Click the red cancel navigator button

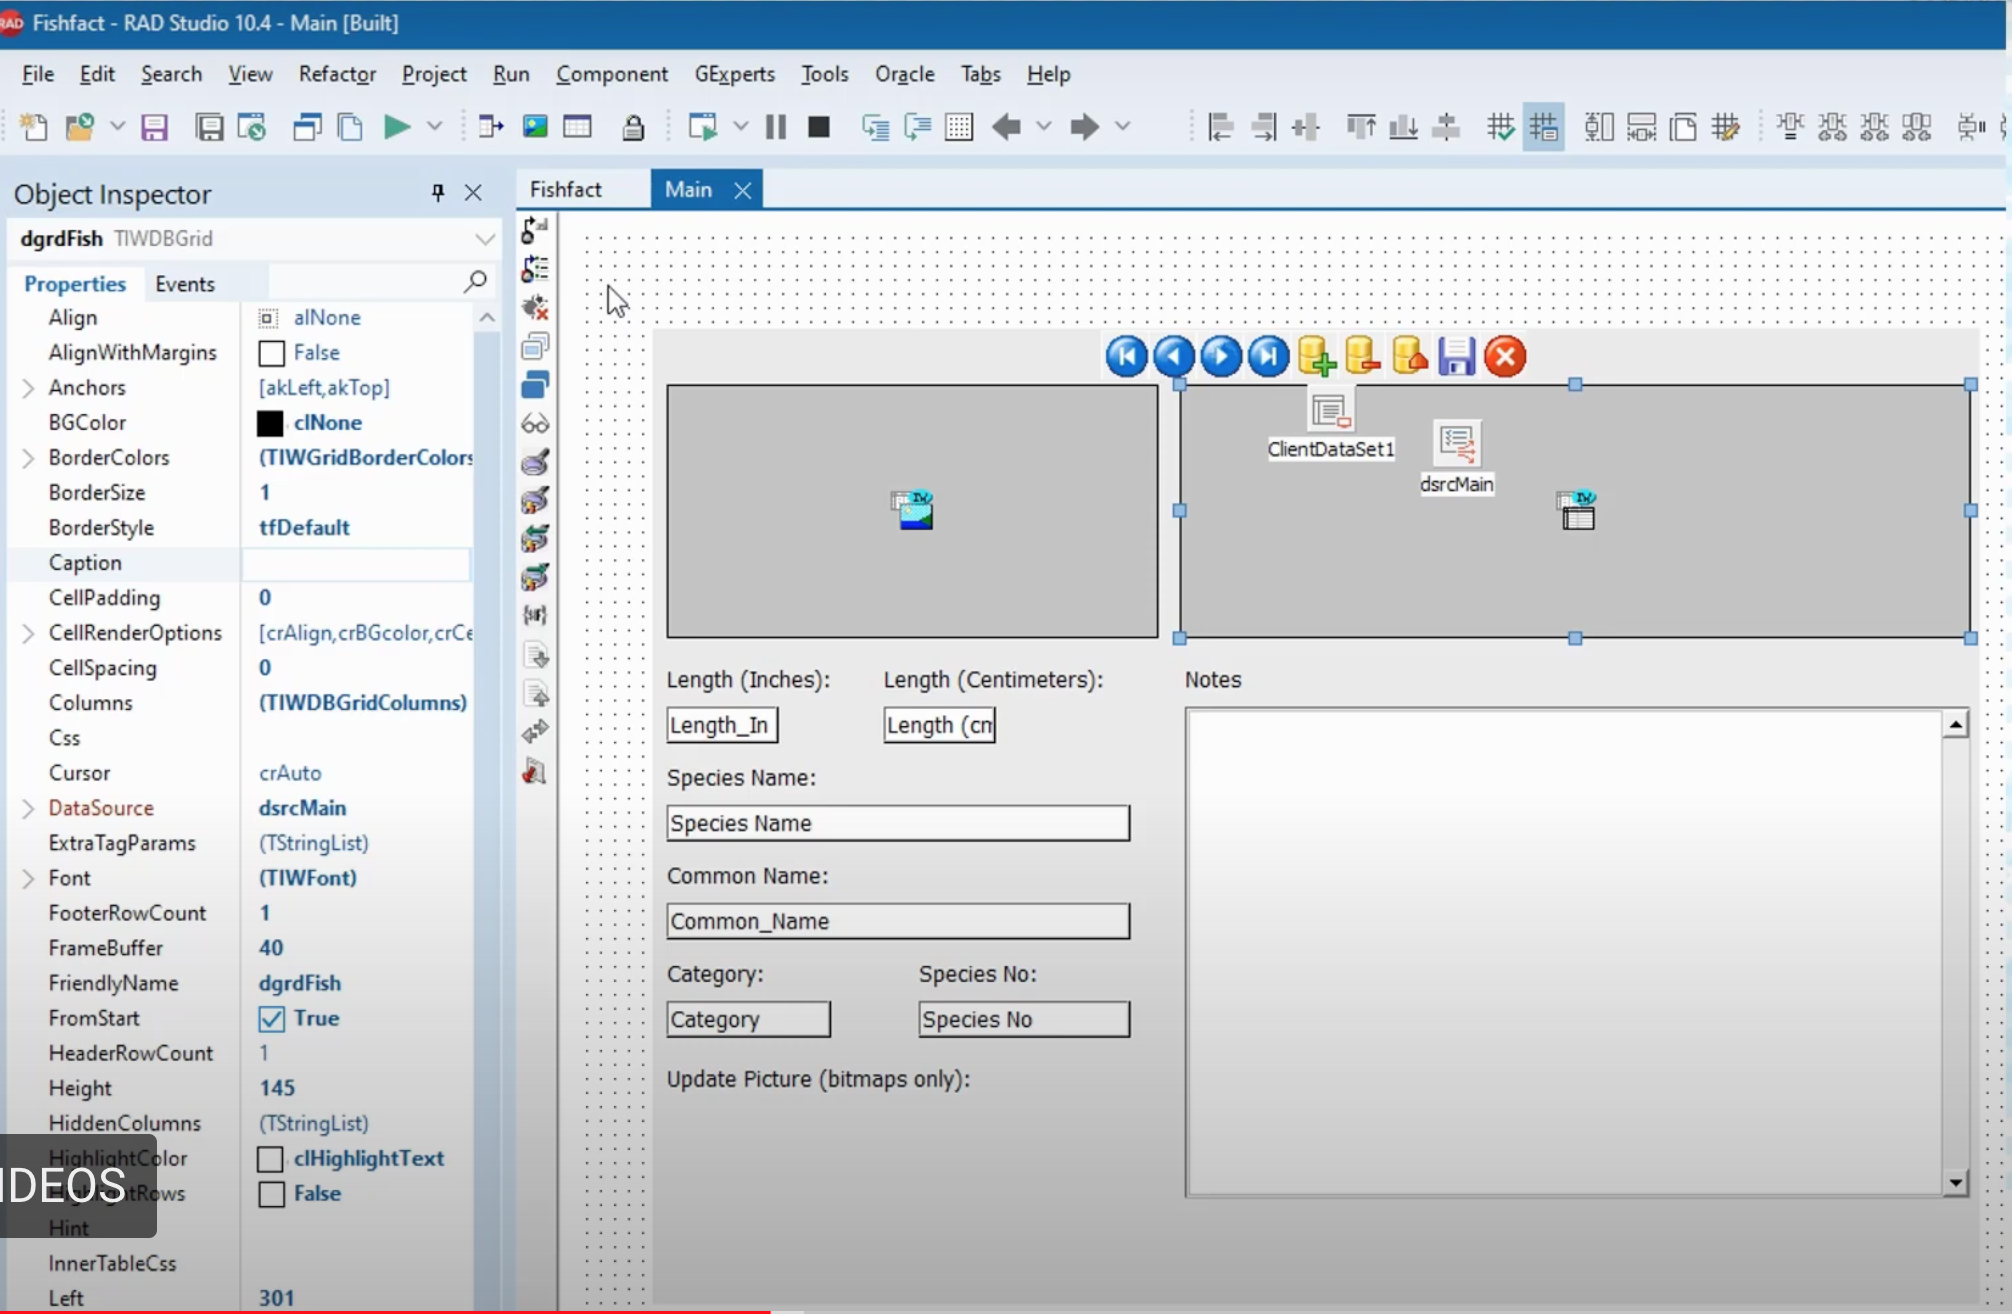[1505, 357]
